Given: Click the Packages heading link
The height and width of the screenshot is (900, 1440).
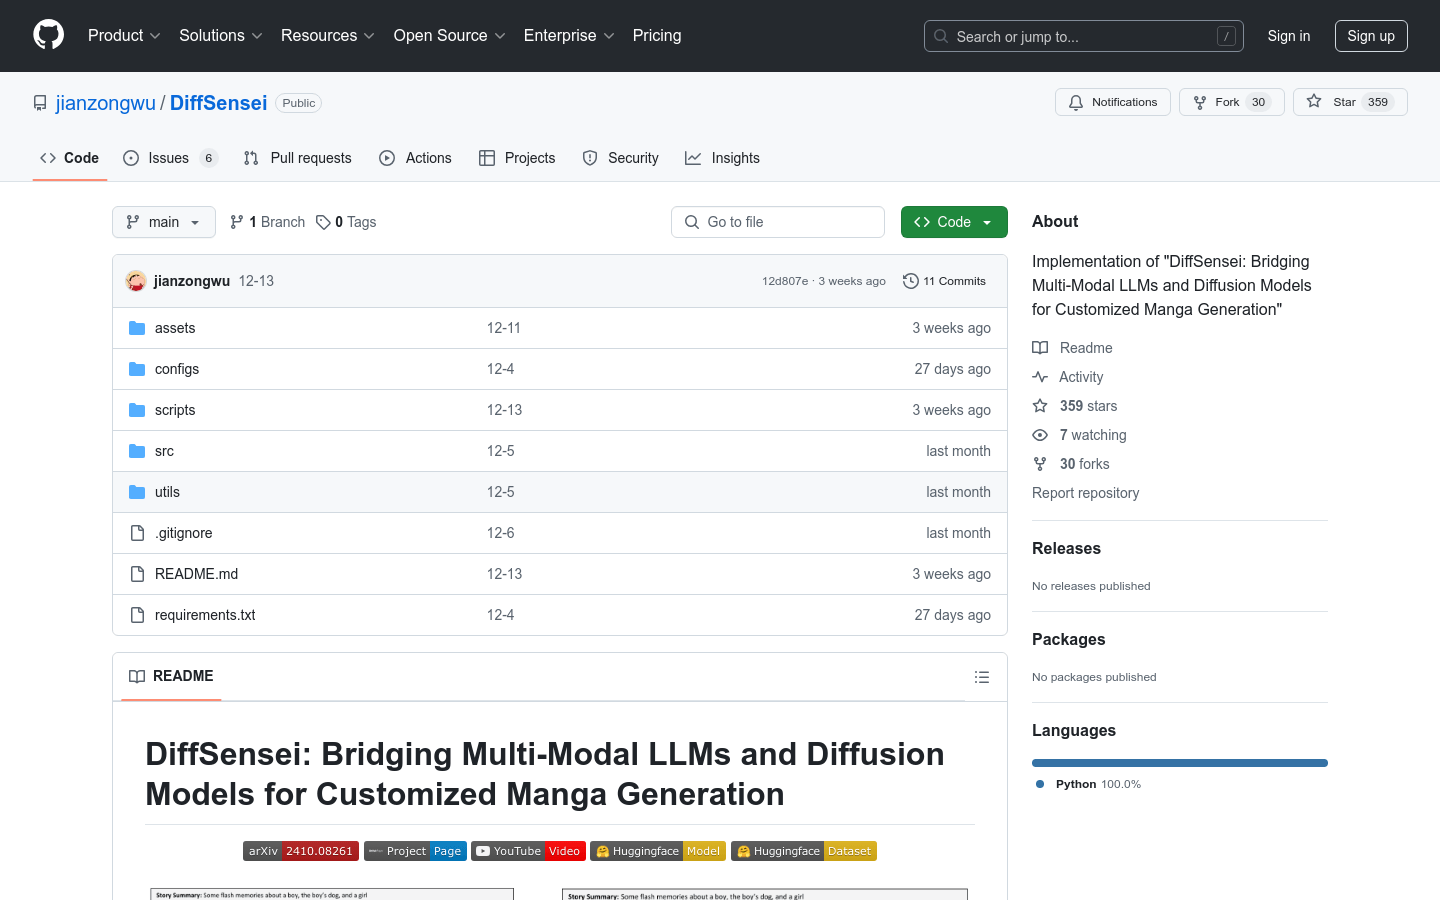Looking at the screenshot, I should (1069, 639).
